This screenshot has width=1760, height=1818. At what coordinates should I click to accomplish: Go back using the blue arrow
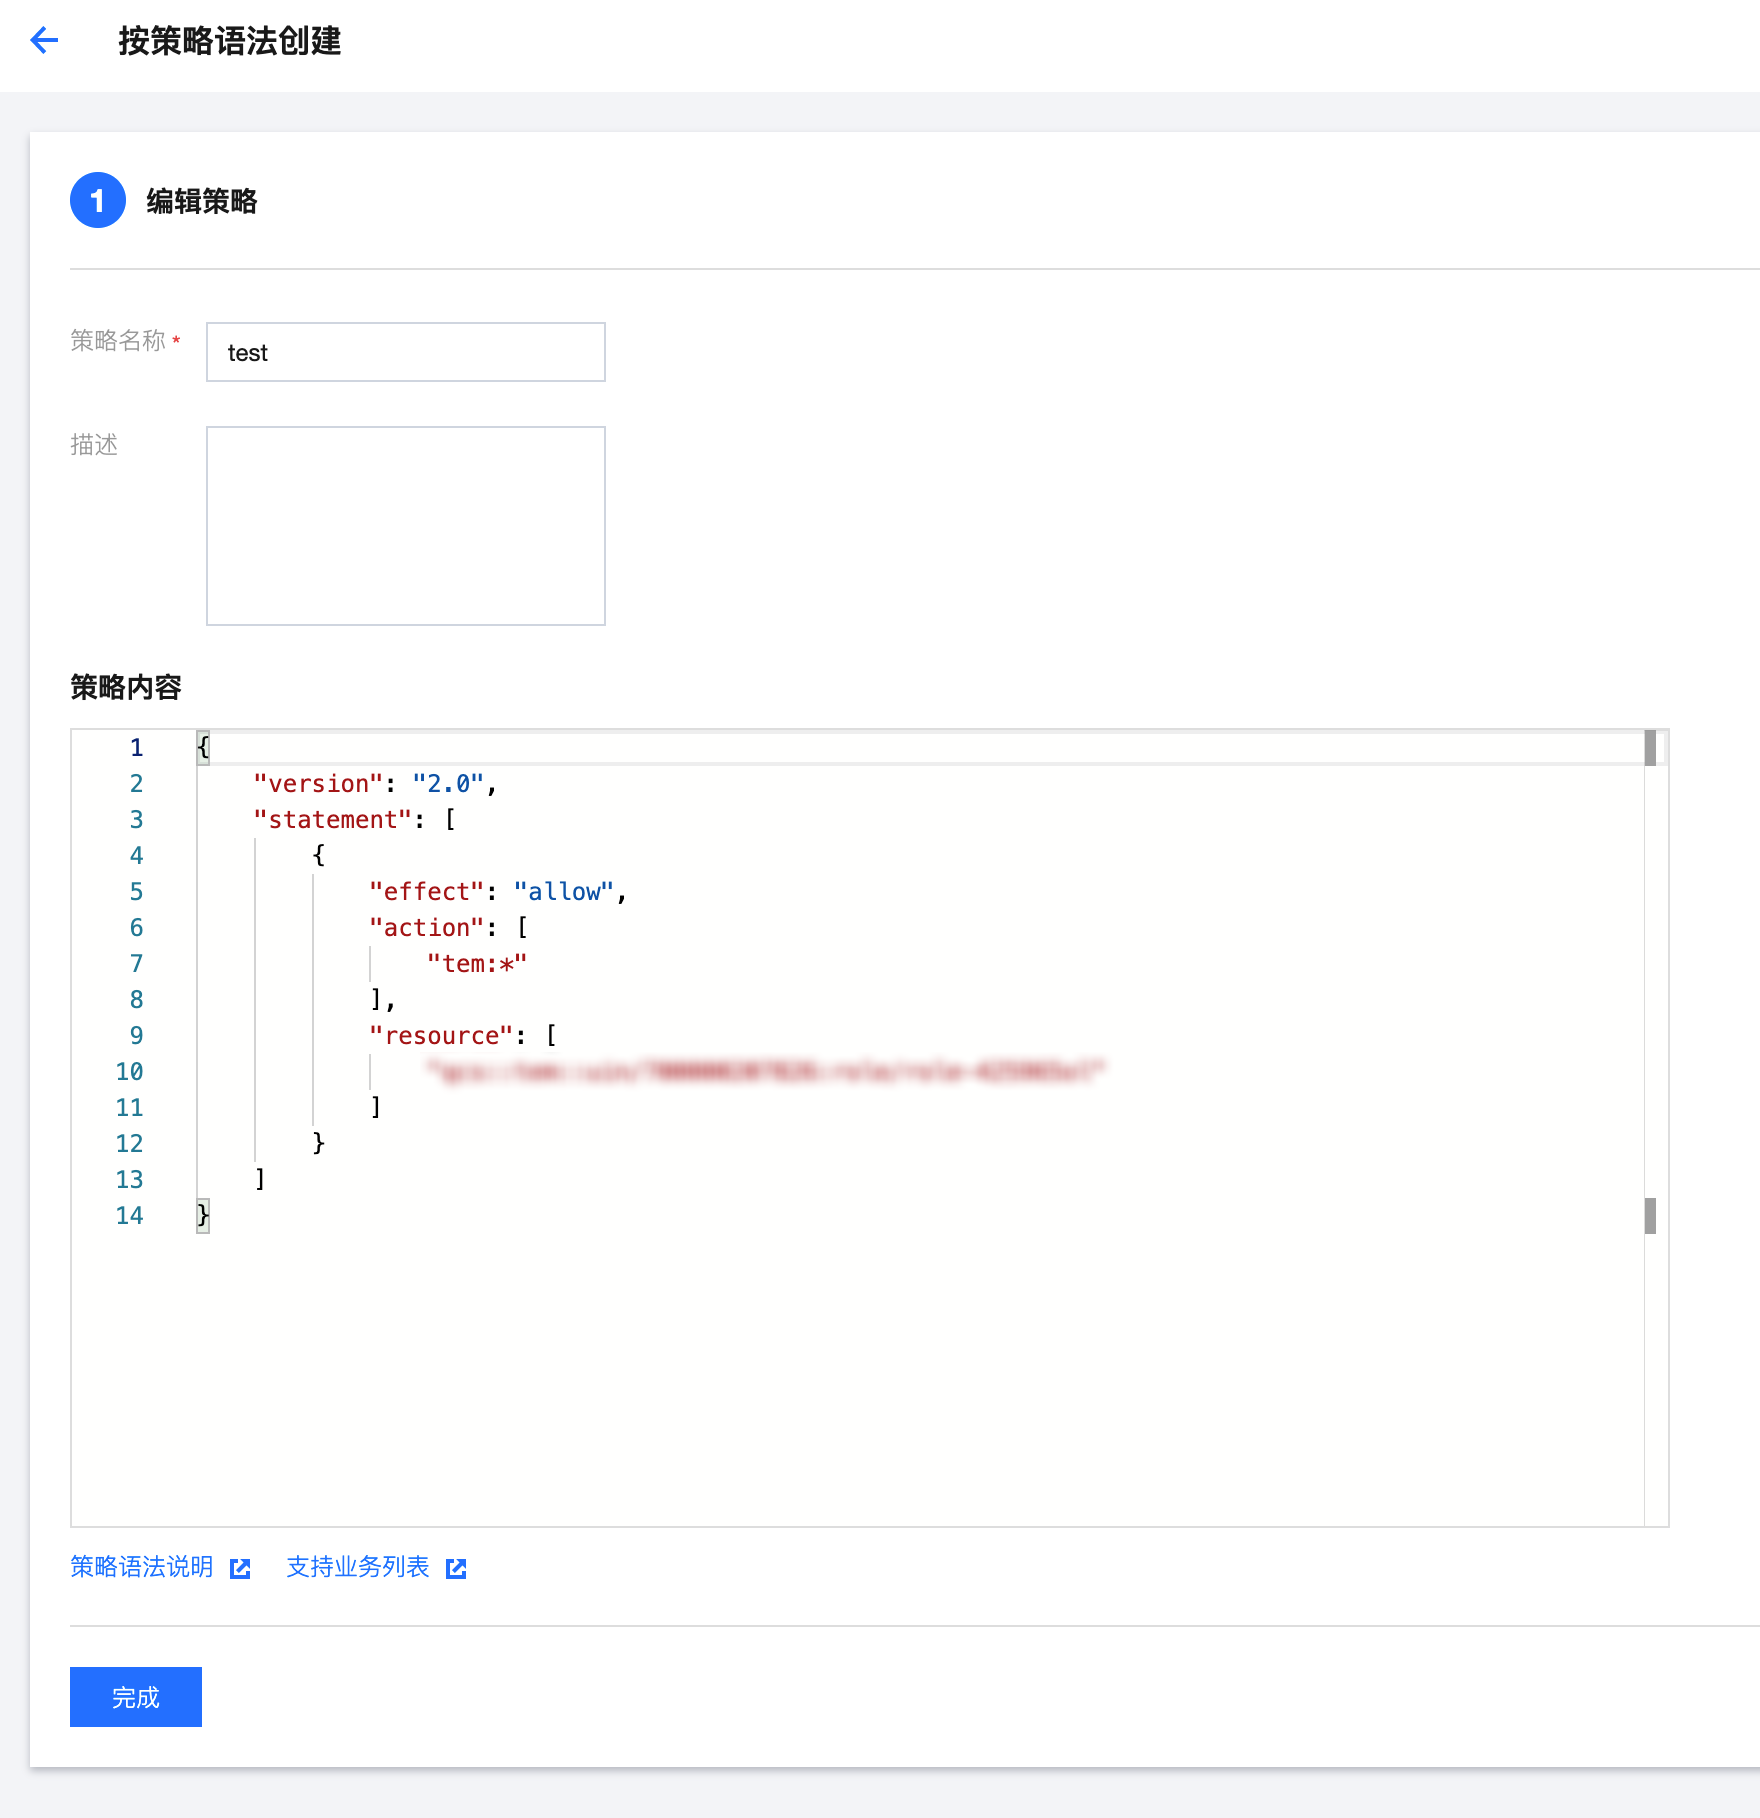coord(44,41)
